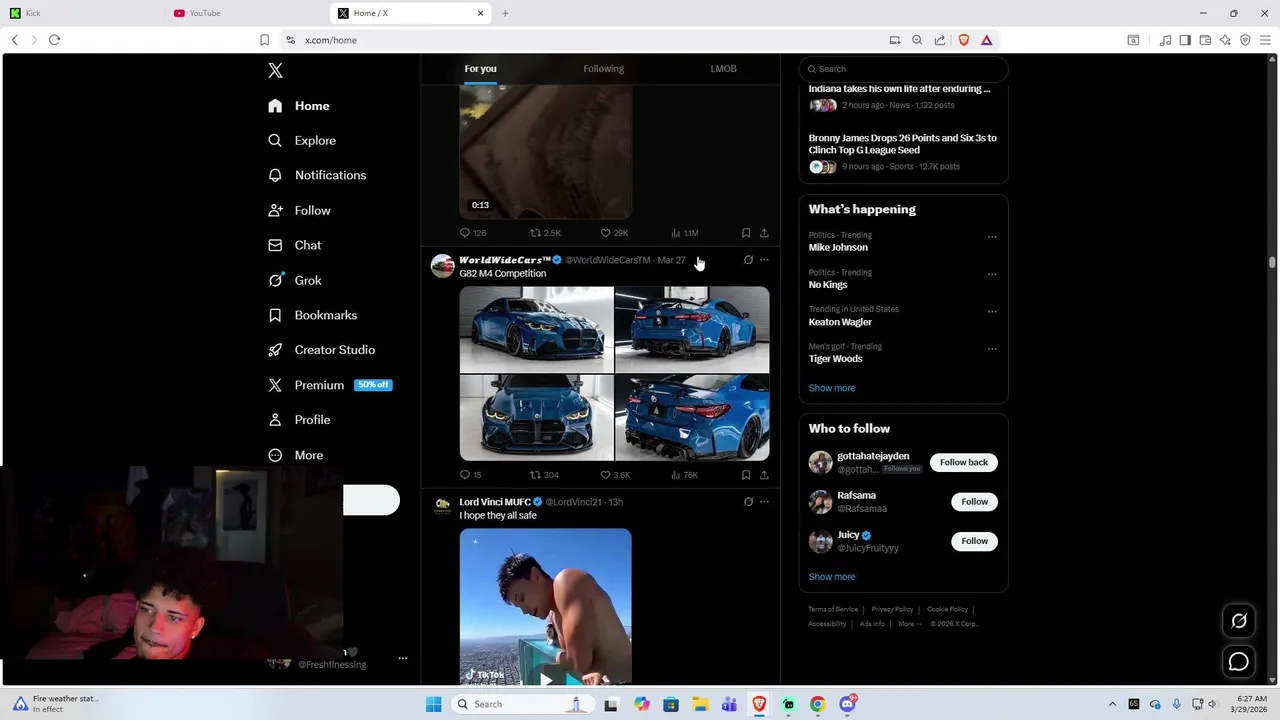Viewport: 1280px width, 720px height.
Task: Switch to YouTube browser tab
Action: tap(245, 13)
